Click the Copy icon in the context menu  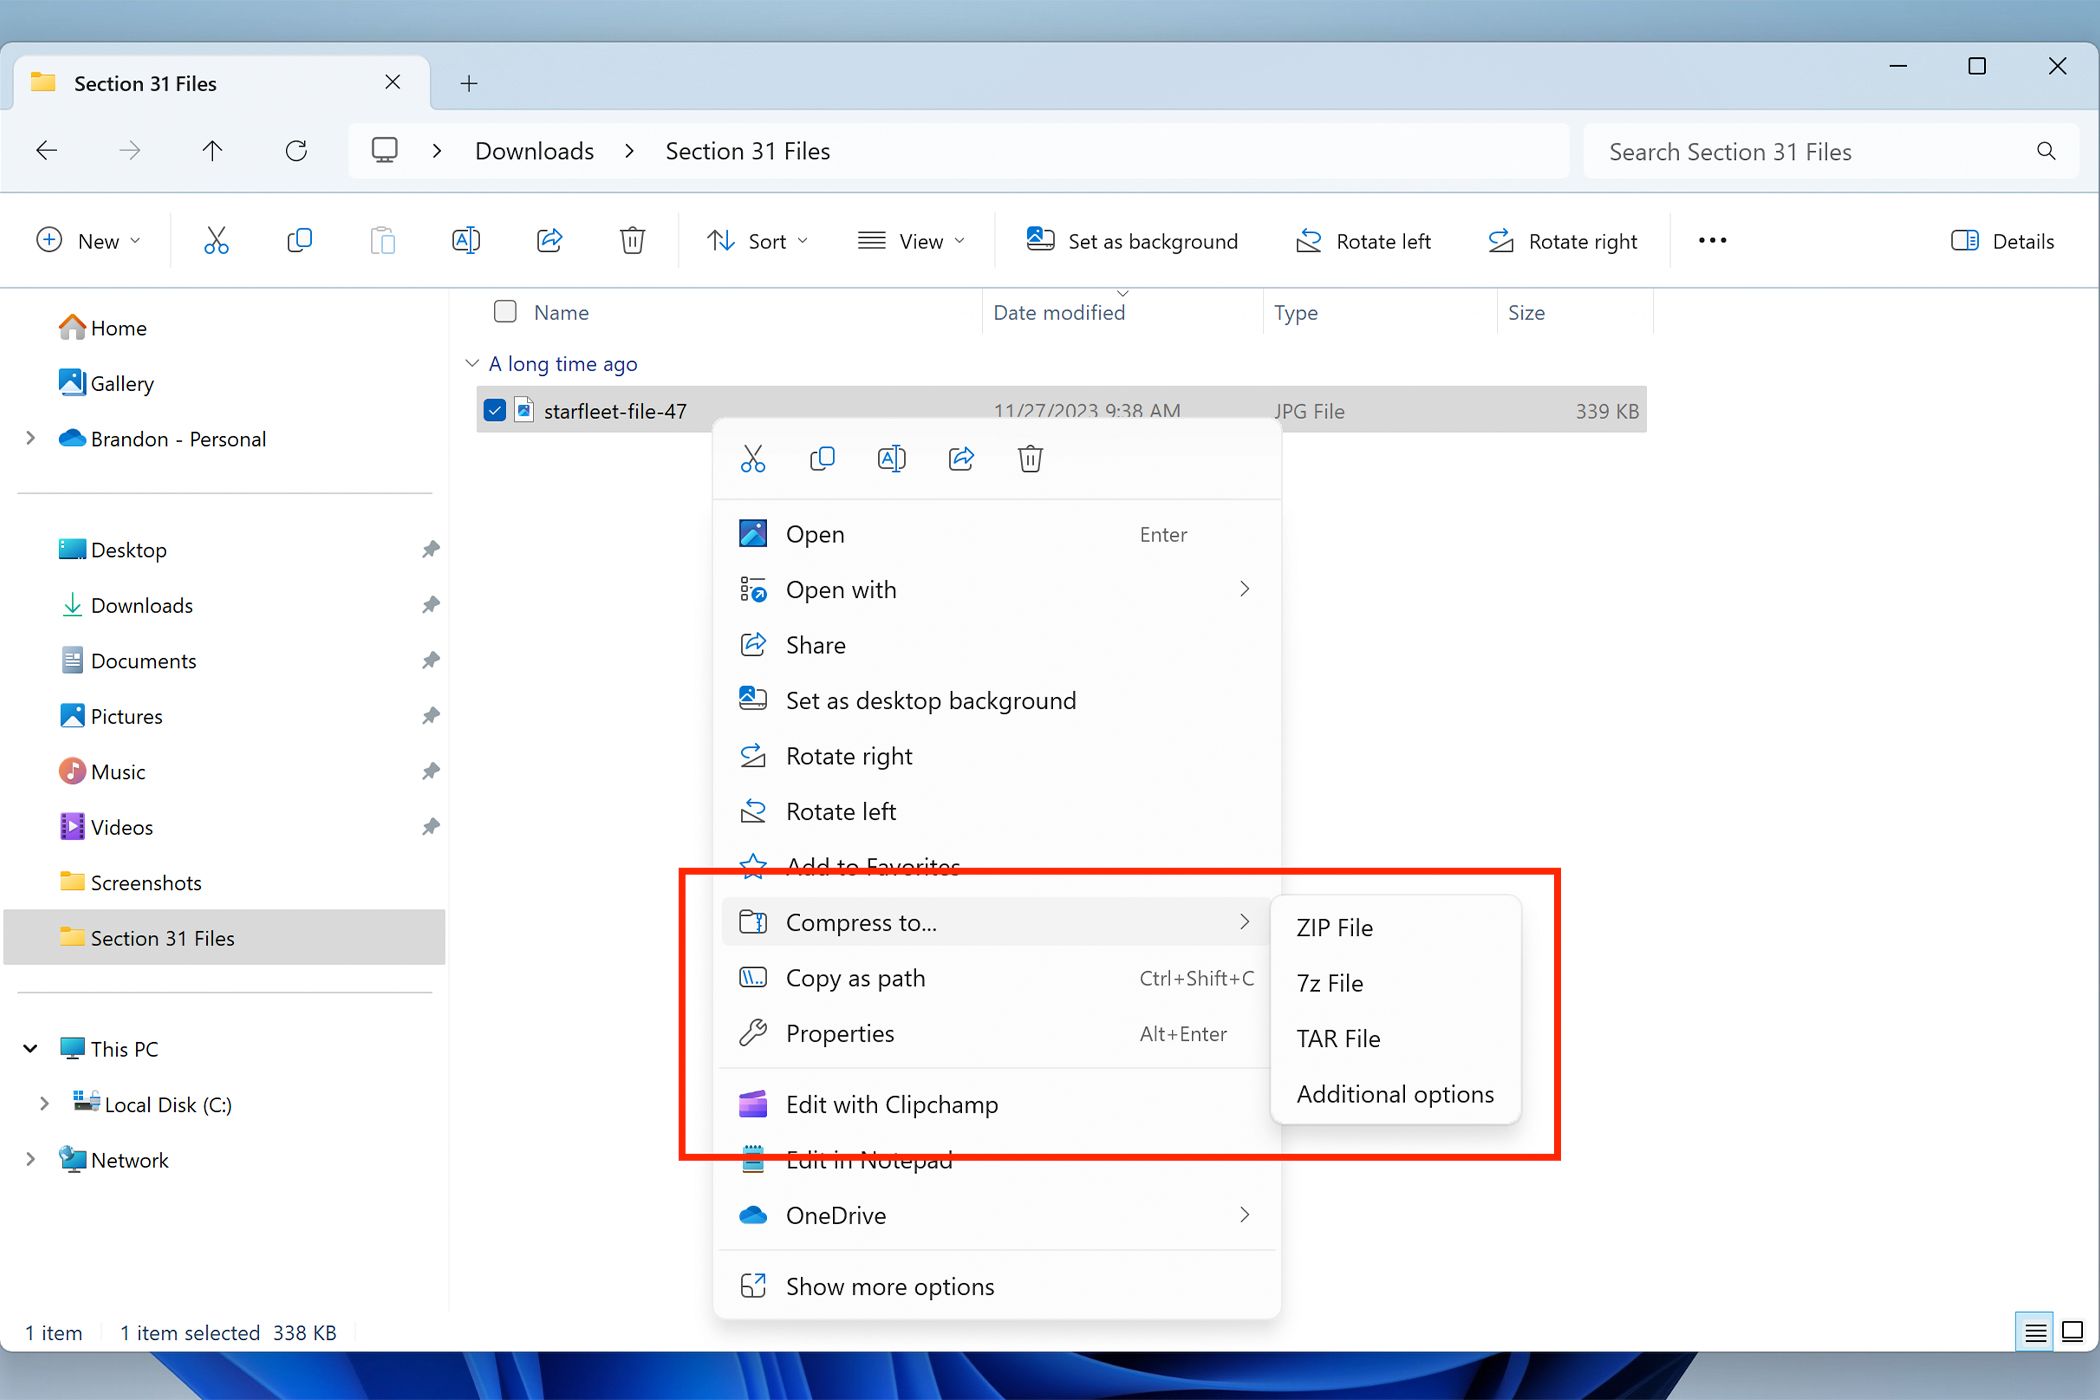(x=822, y=458)
